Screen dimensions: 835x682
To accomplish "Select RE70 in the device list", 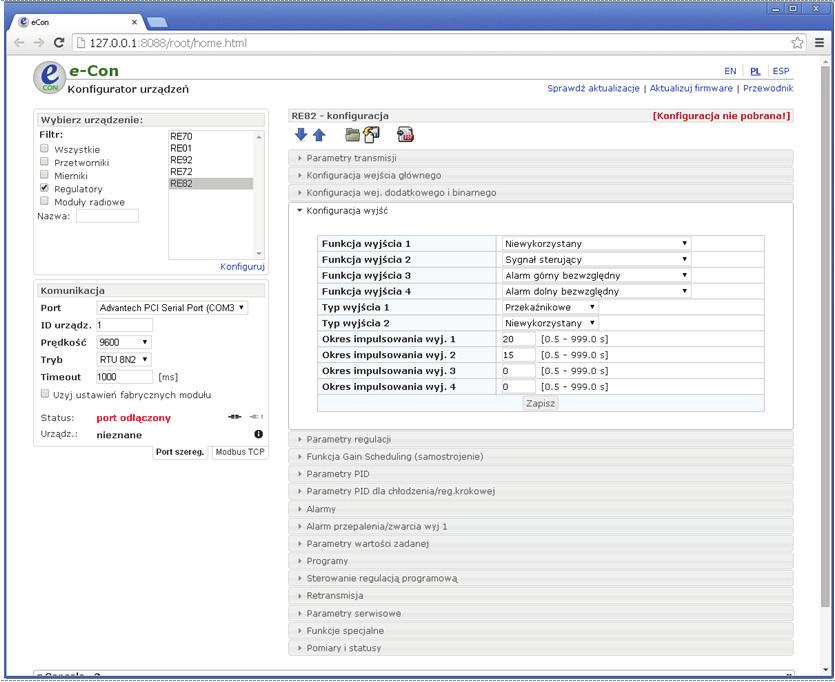I will point(210,136).
